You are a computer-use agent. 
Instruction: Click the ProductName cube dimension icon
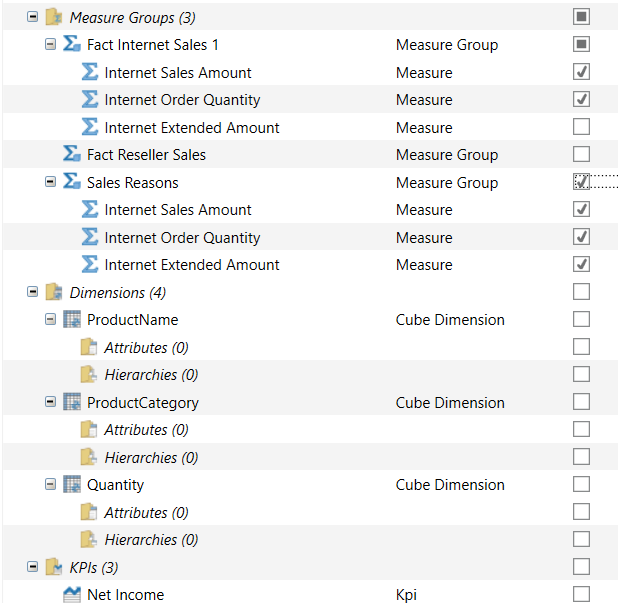pyautogui.click(x=71, y=320)
